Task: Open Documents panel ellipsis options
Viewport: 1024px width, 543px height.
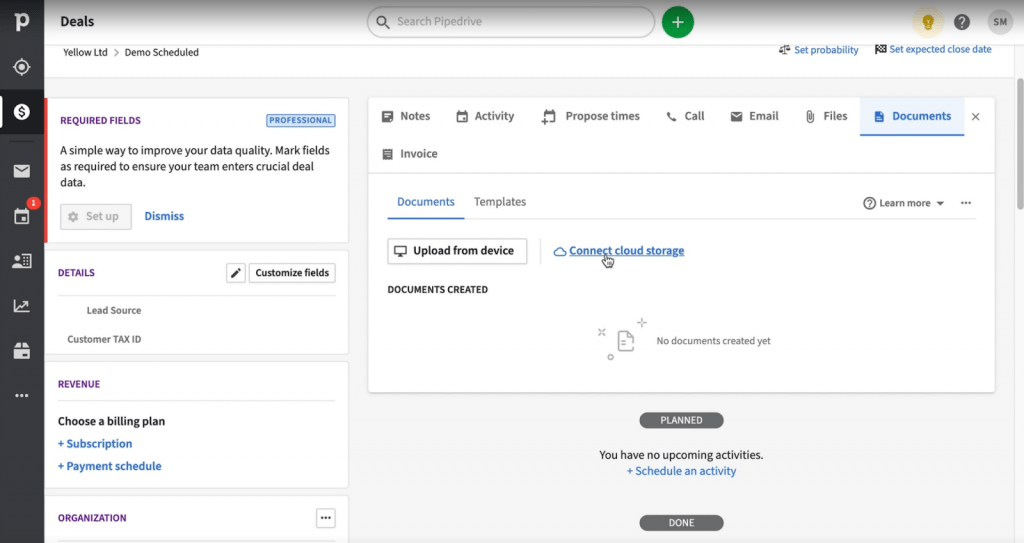Action: [x=966, y=203]
